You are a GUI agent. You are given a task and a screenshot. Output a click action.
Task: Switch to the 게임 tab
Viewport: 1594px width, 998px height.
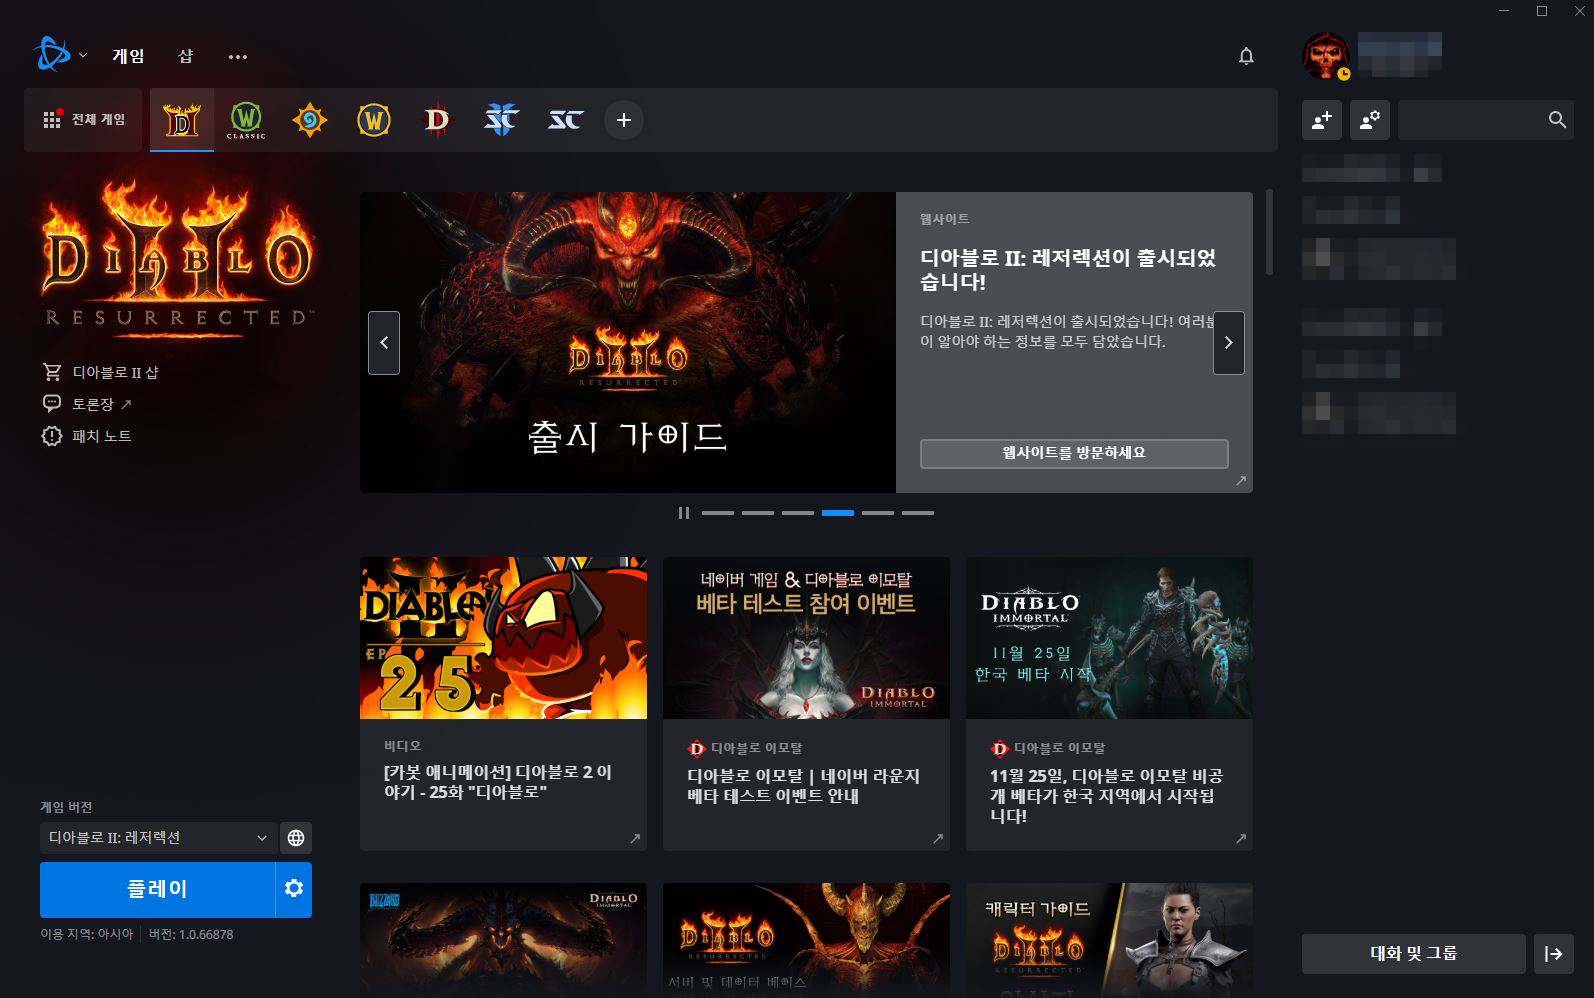click(128, 56)
